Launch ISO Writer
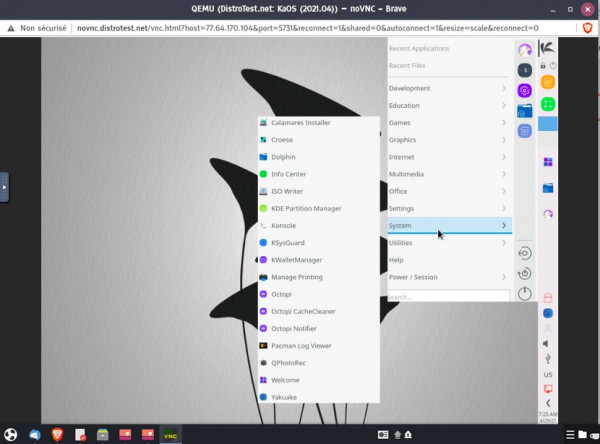This screenshot has height=444, width=600. [286, 191]
